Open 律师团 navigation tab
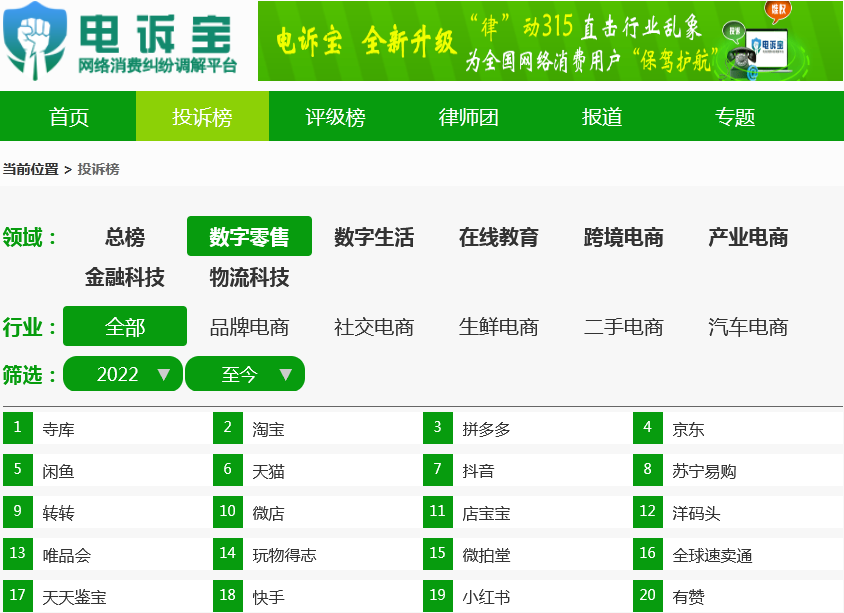The image size is (844, 613). [x=468, y=116]
